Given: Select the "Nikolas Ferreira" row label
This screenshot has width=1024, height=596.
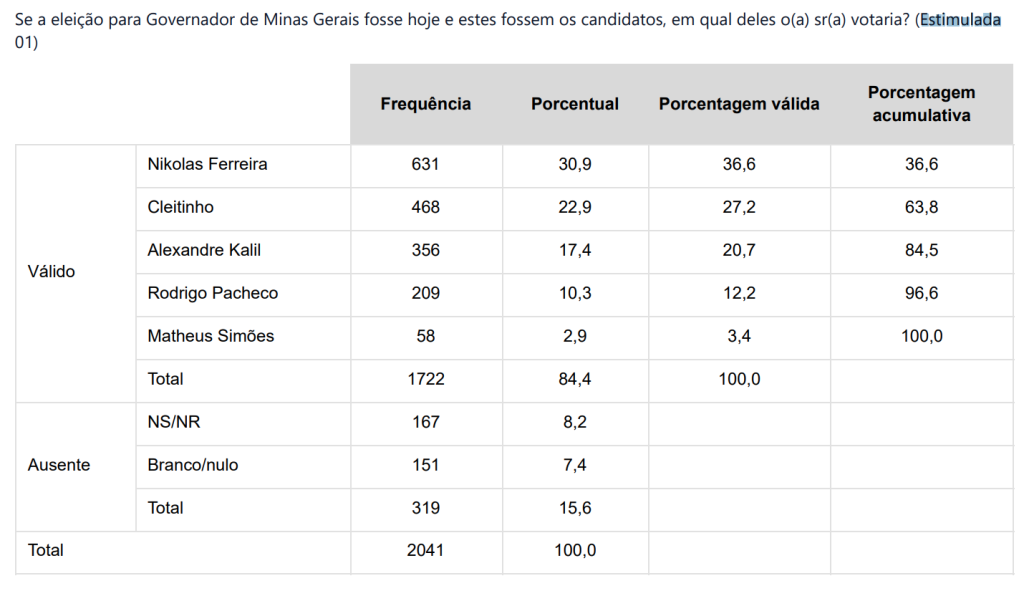Looking at the screenshot, I should pos(207,164).
